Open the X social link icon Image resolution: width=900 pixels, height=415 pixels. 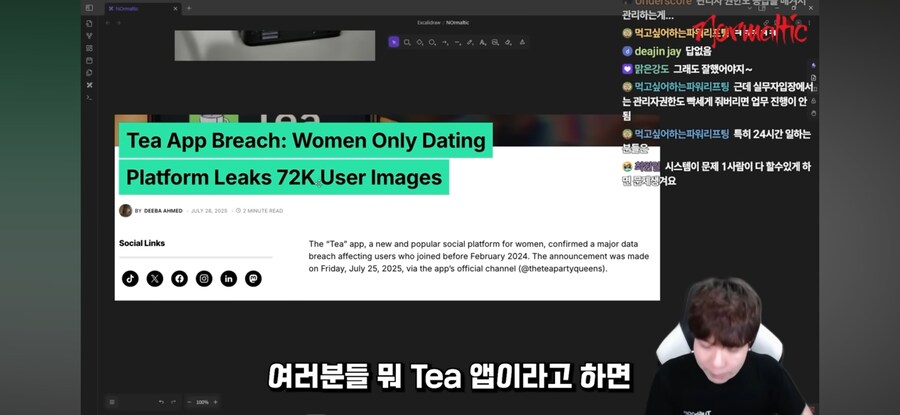point(155,279)
